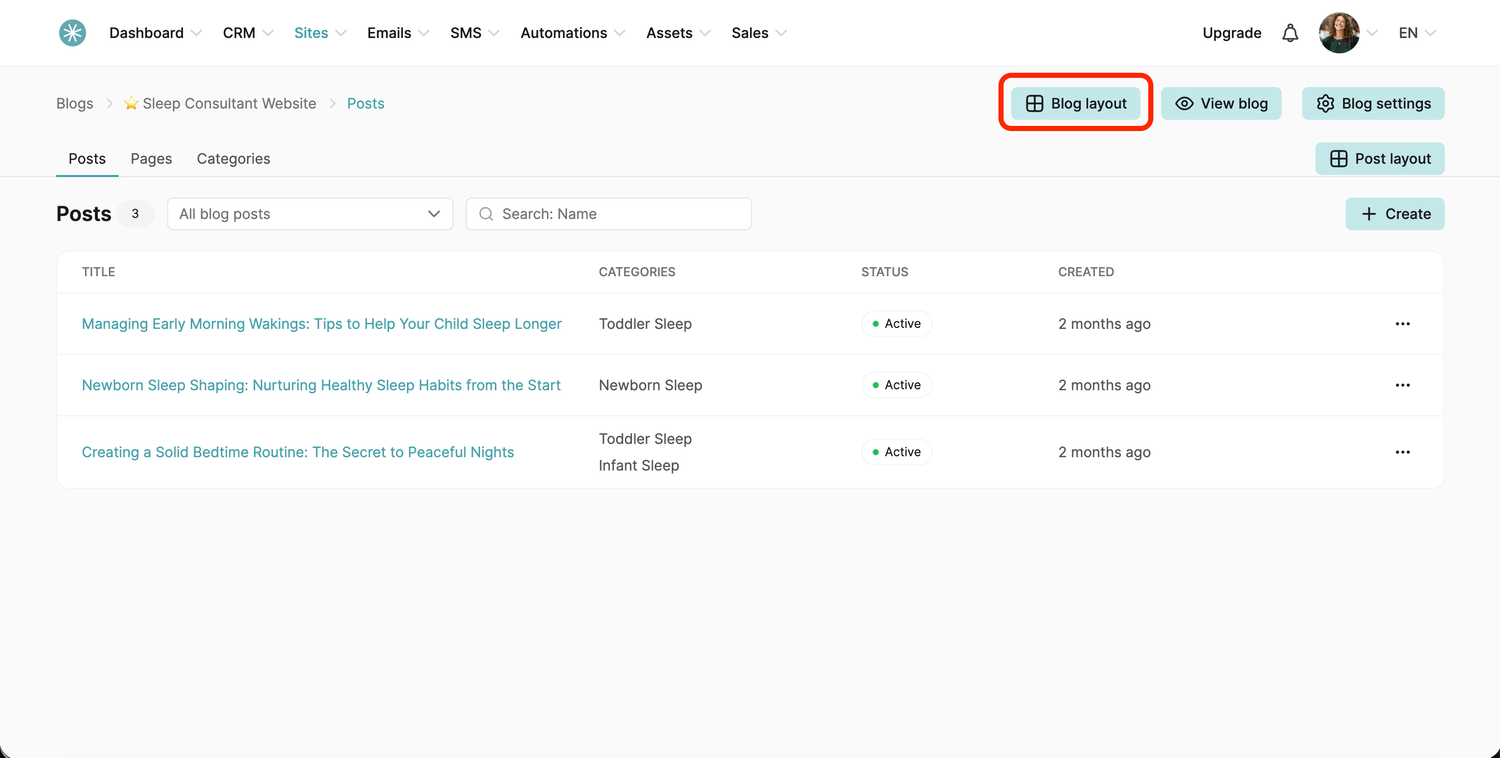The width and height of the screenshot is (1500, 758).
Task: Click the user profile avatar
Action: tap(1339, 33)
